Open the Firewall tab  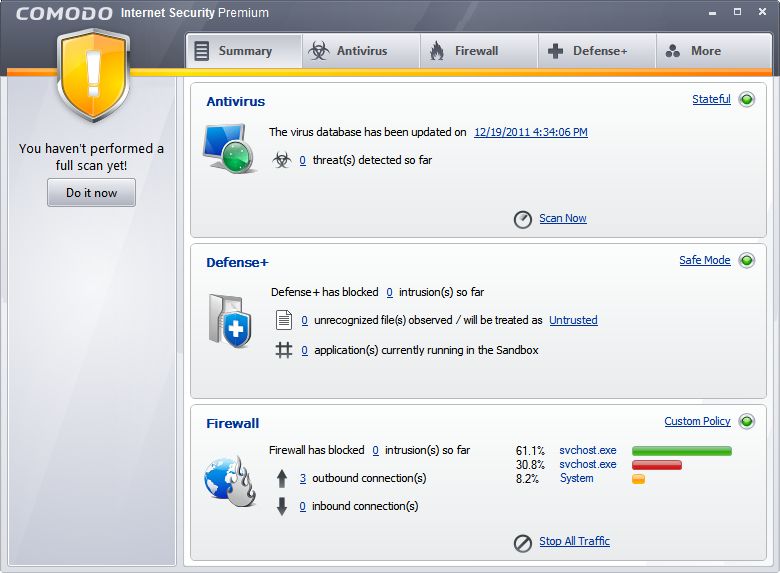(x=479, y=51)
